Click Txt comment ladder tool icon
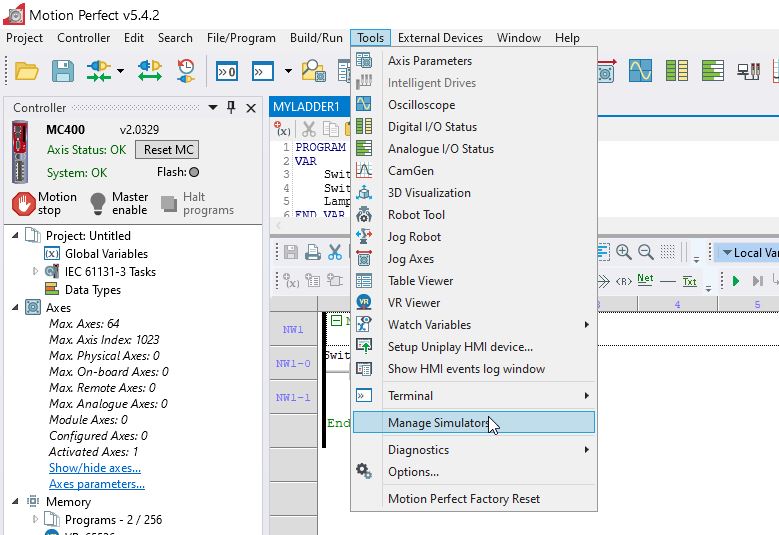 (x=690, y=282)
